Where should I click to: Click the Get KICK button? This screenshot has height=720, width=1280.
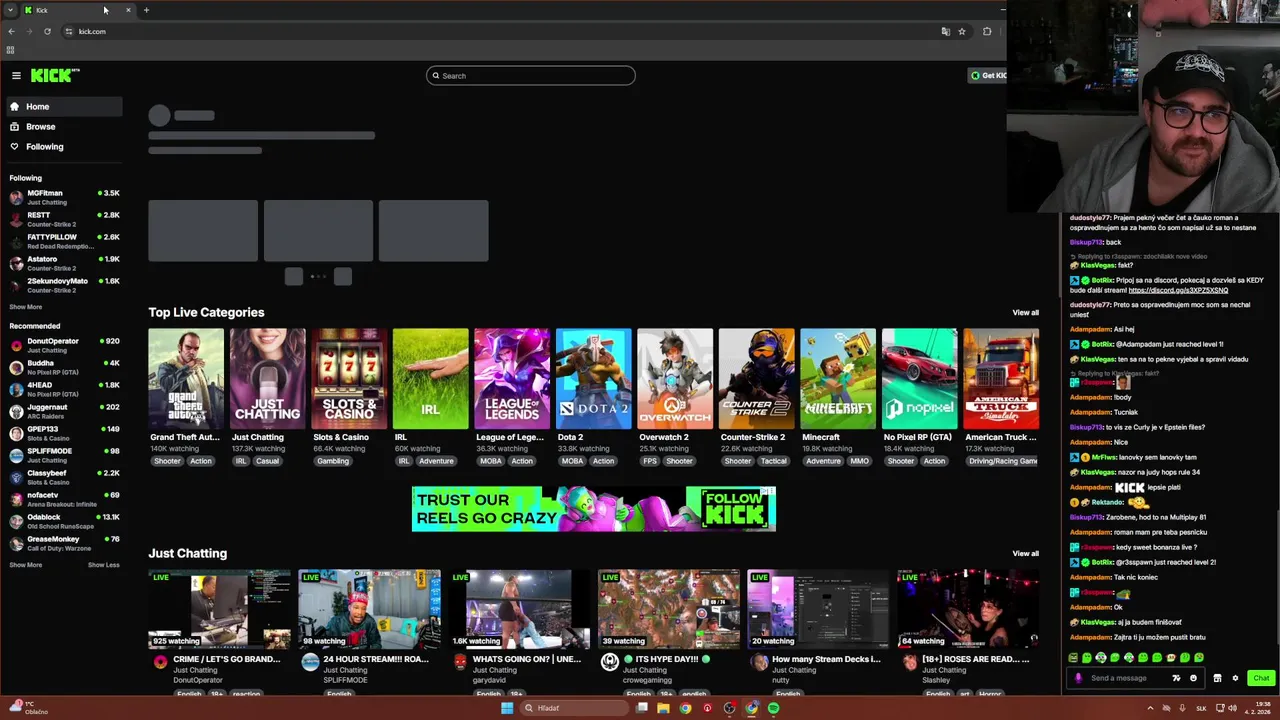988,75
